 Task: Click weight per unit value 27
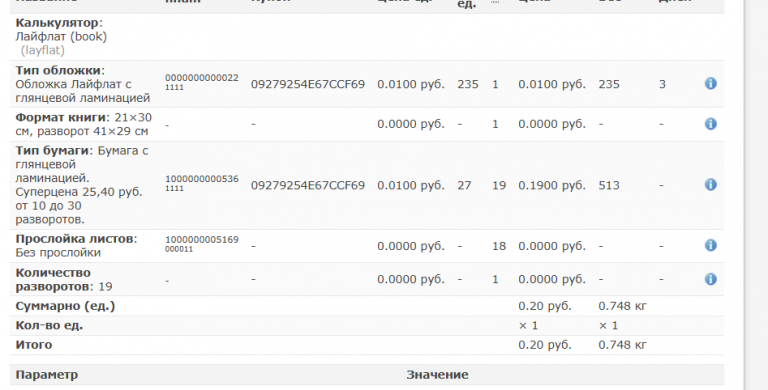464,185
